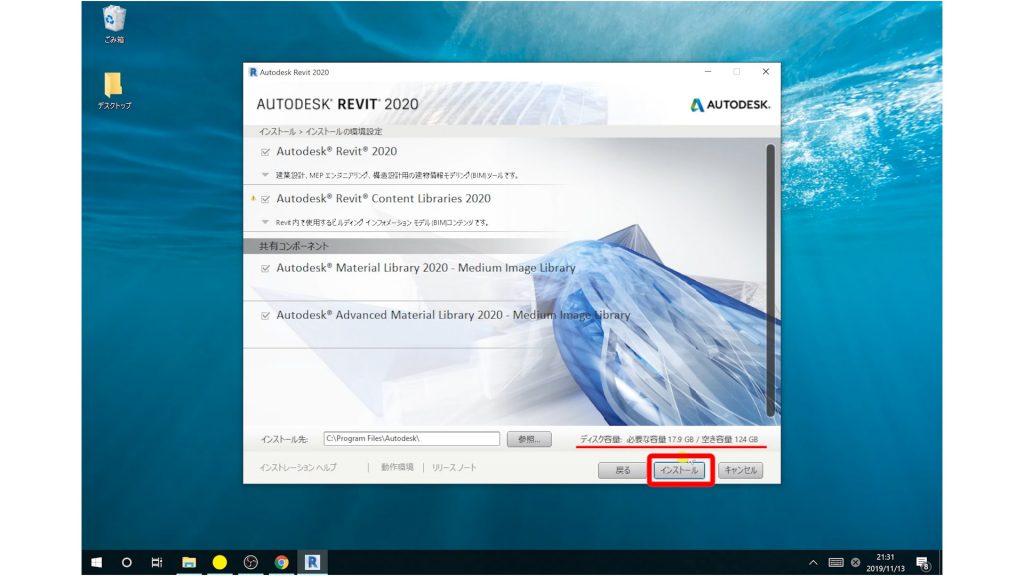The width and height of the screenshot is (1024, 576).
Task: Open the リリース ノート link
Action: point(454,467)
